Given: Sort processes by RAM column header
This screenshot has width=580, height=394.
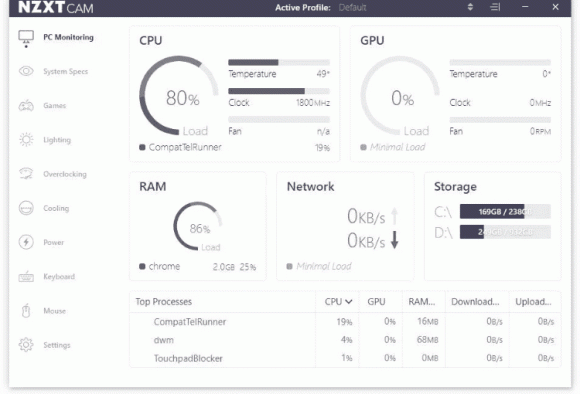Looking at the screenshot, I should point(421,302).
